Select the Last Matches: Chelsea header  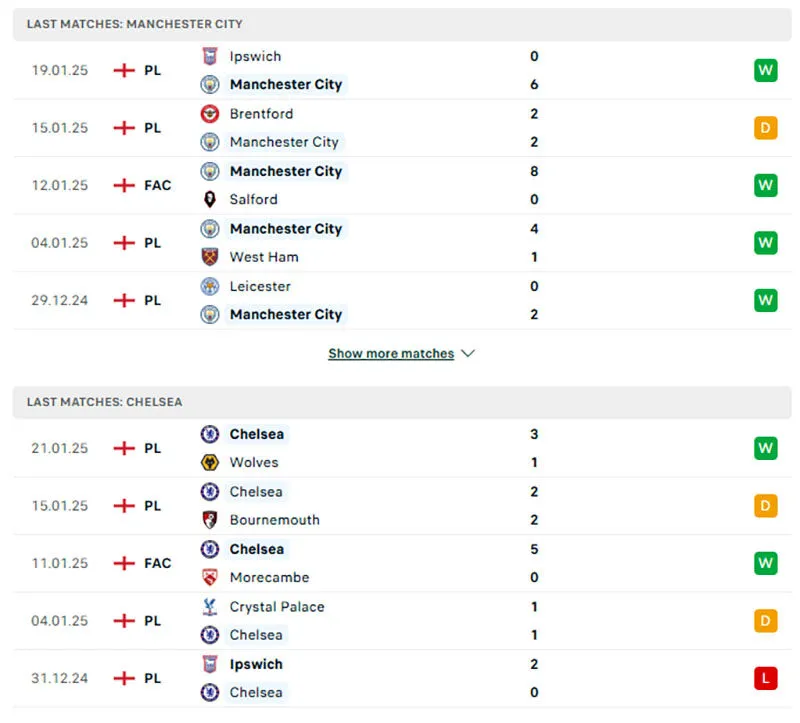105,401
